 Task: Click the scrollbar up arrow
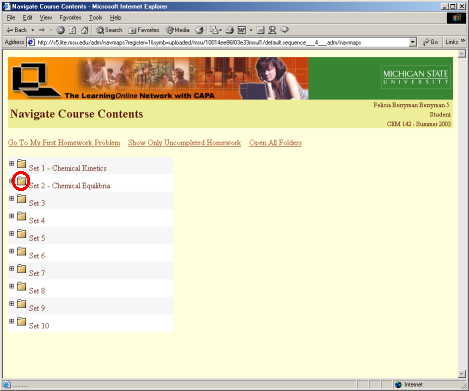click(462, 54)
